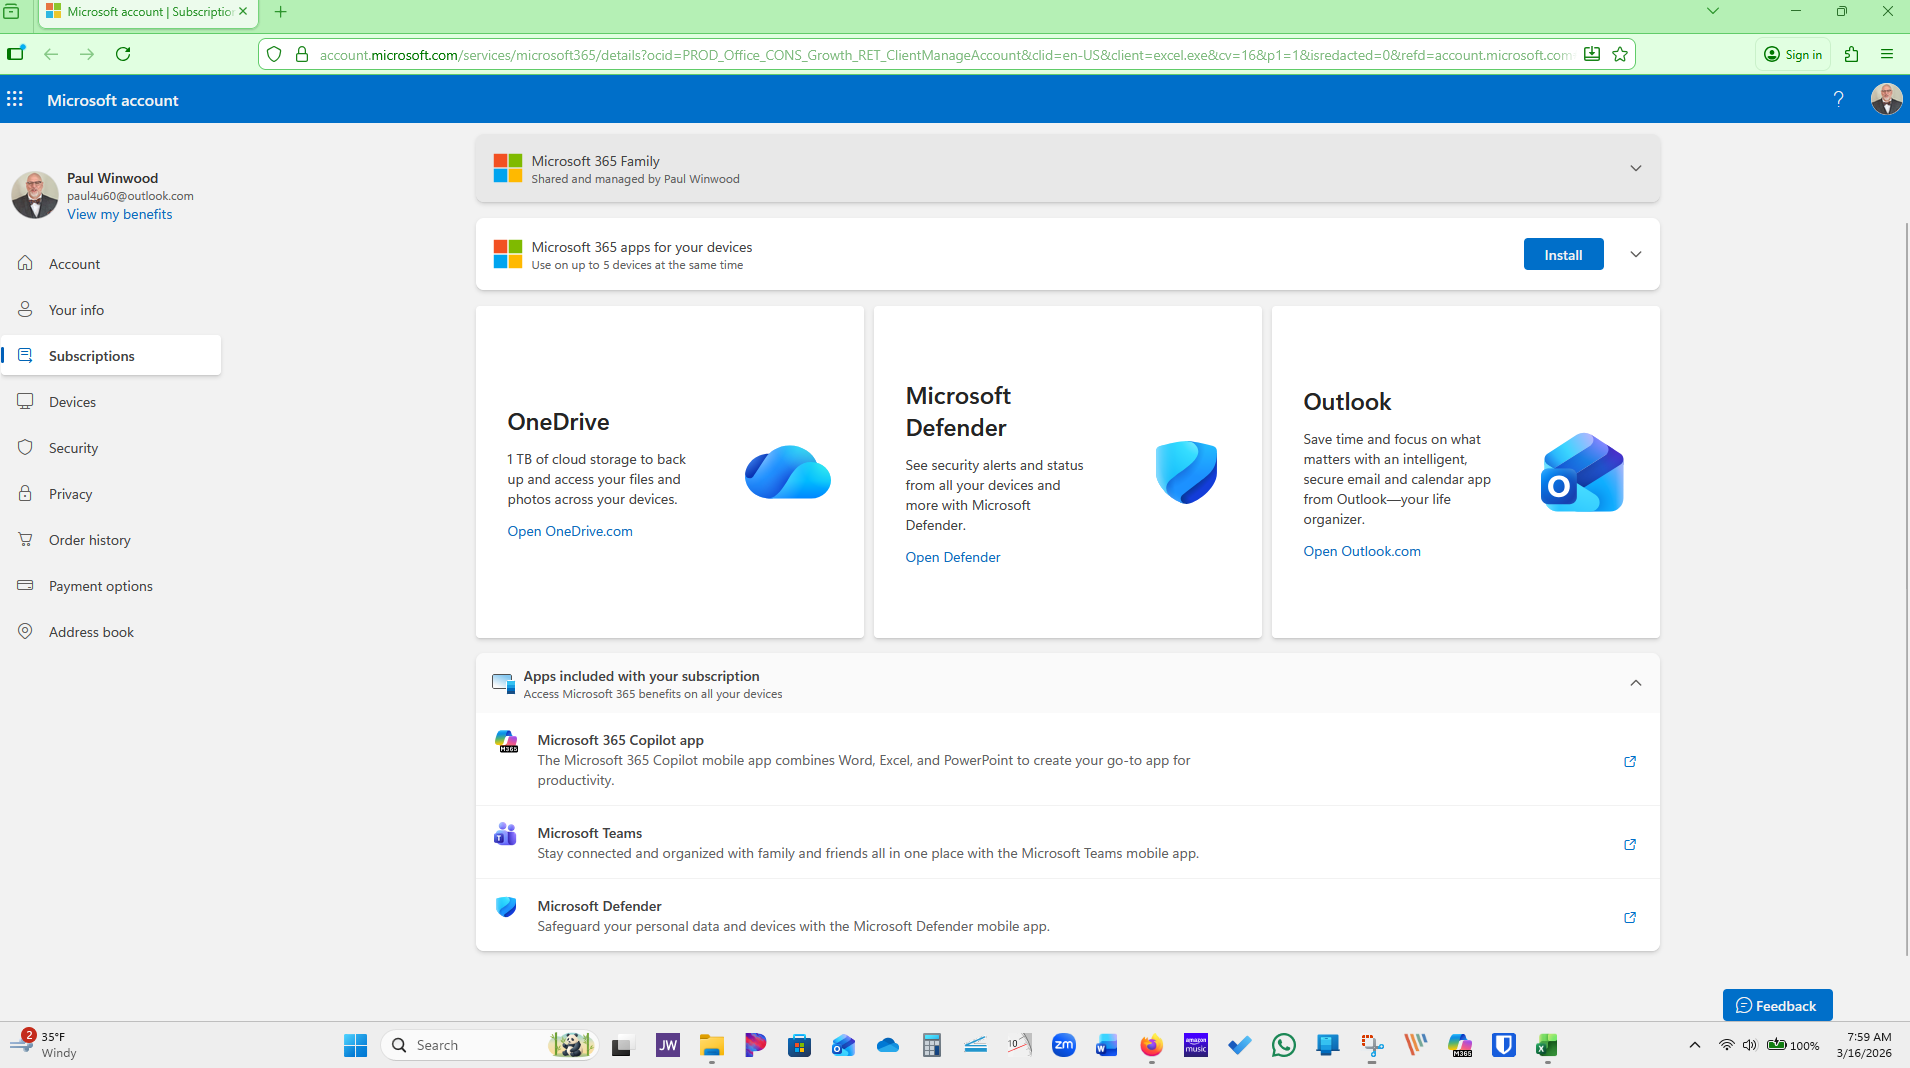Click View my benefits link
Viewport: 1910px width, 1068px height.
(119, 214)
